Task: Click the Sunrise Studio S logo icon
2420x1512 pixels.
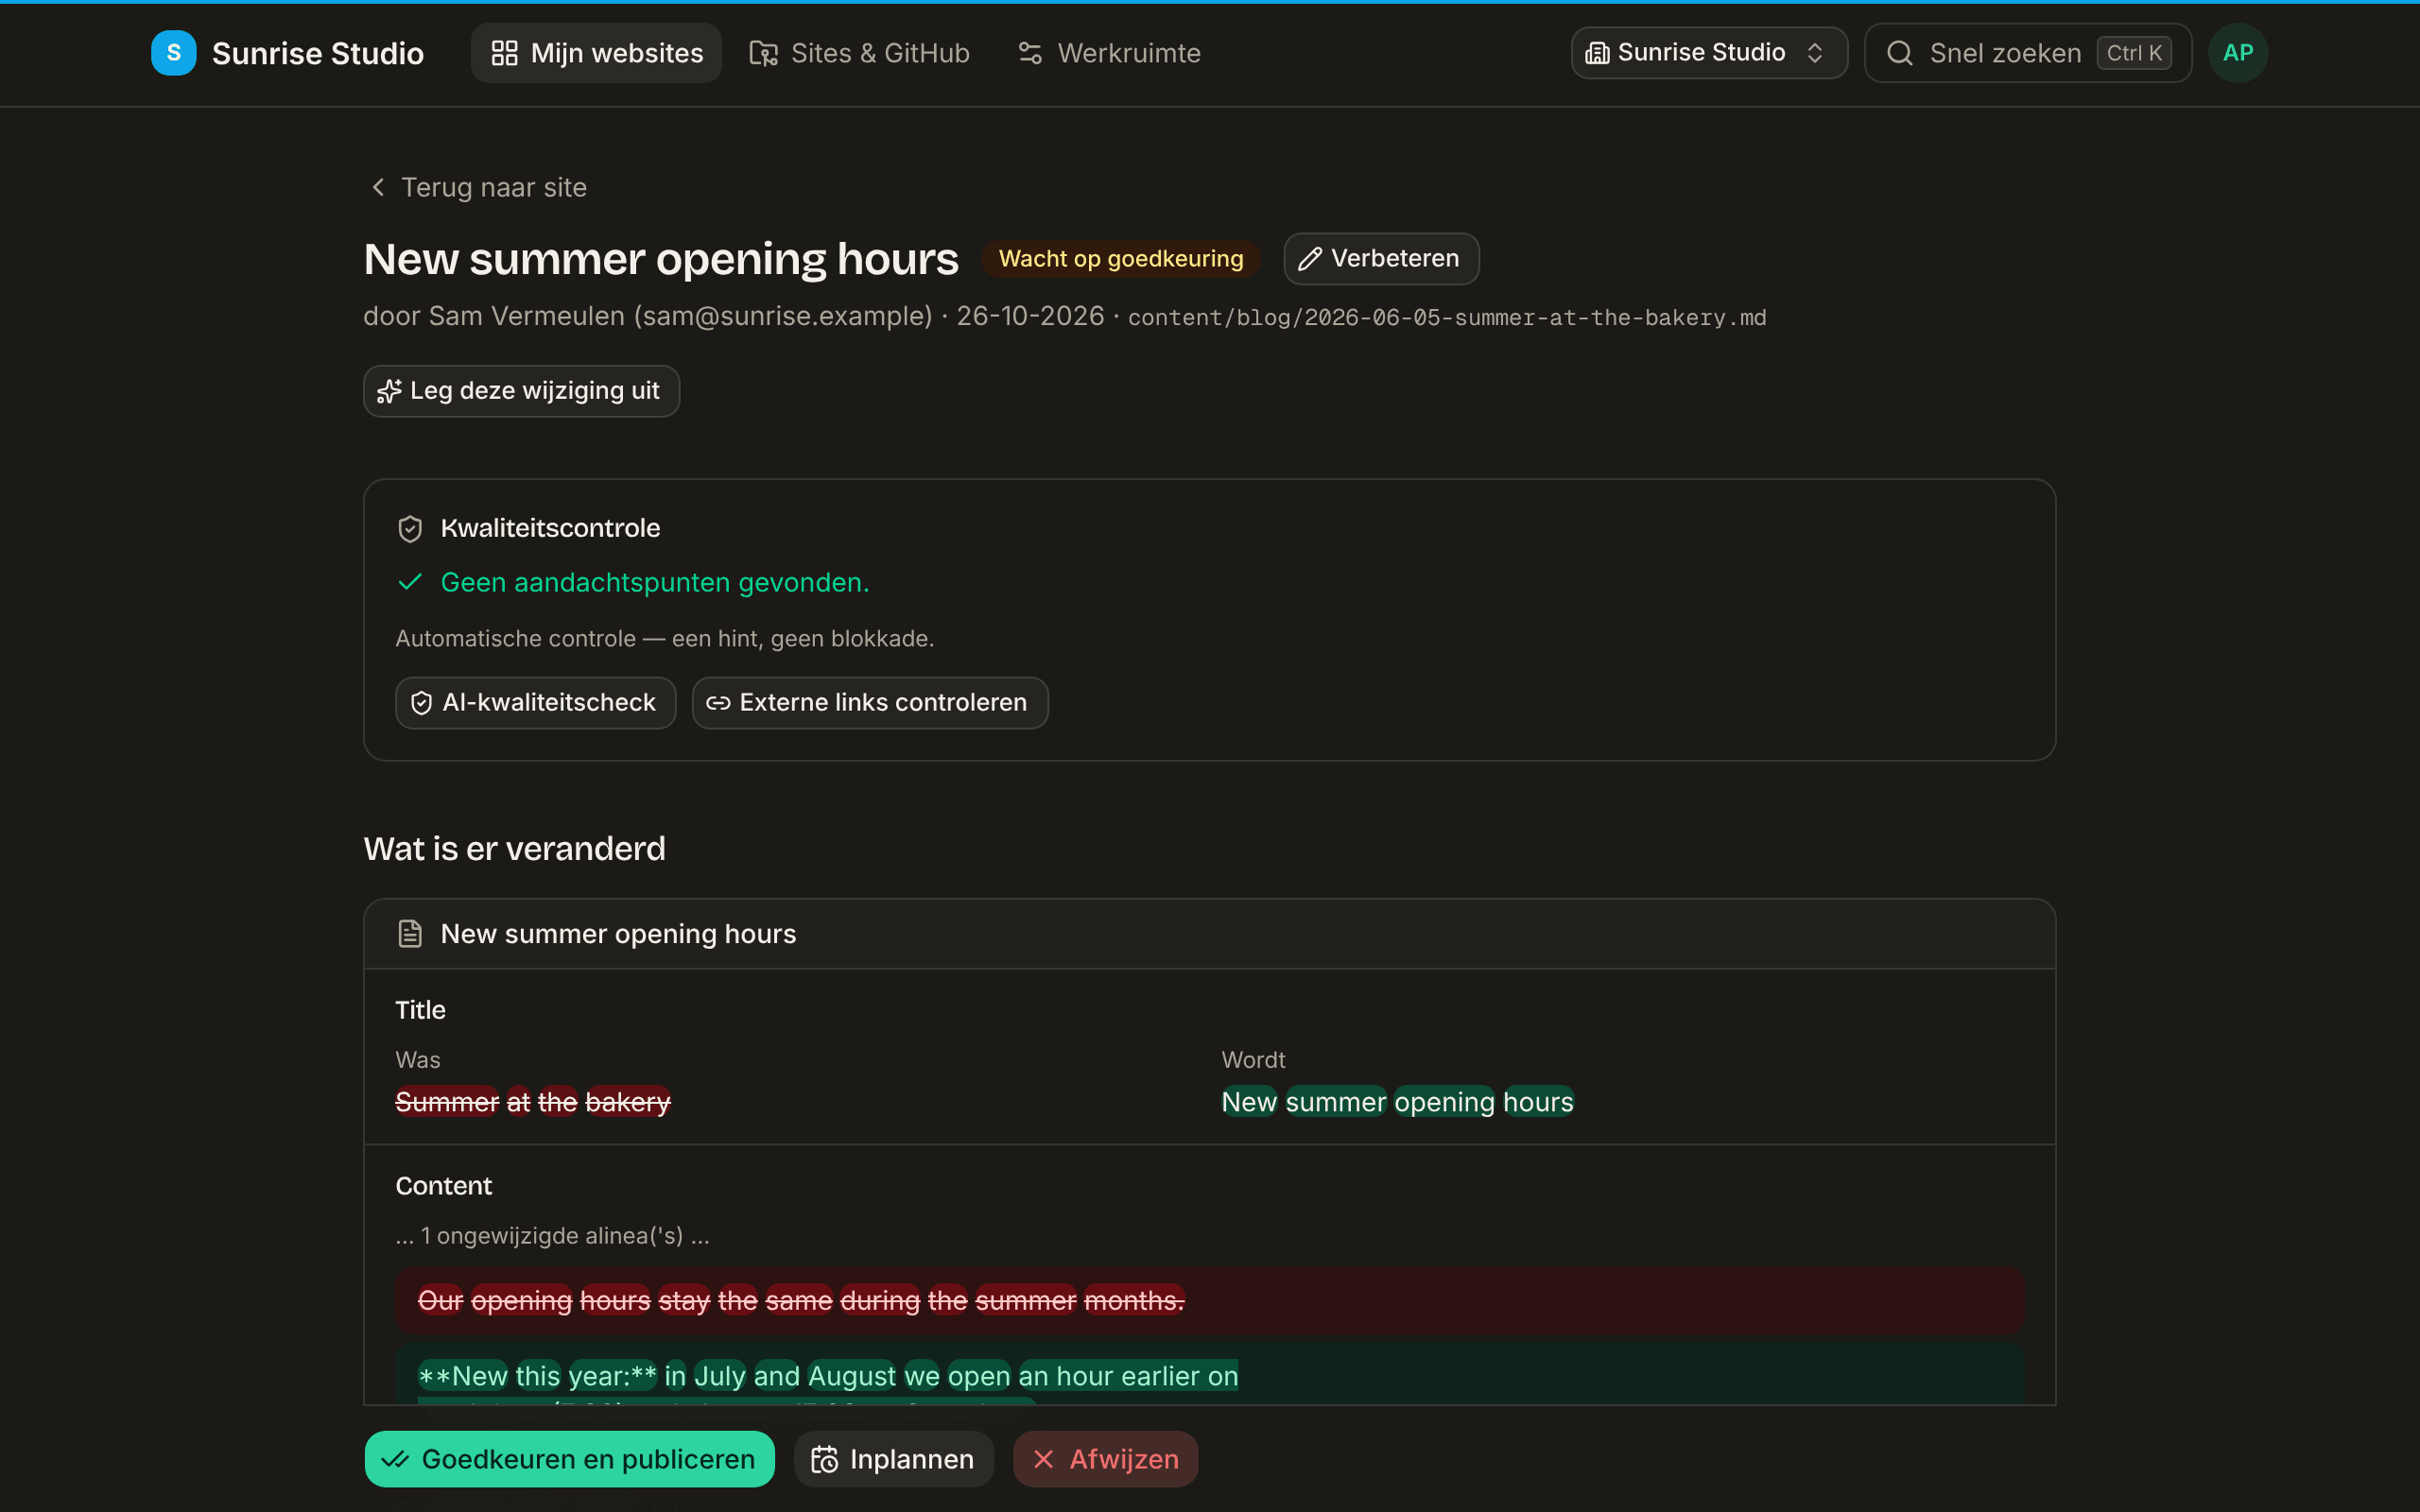Action: (x=173, y=53)
